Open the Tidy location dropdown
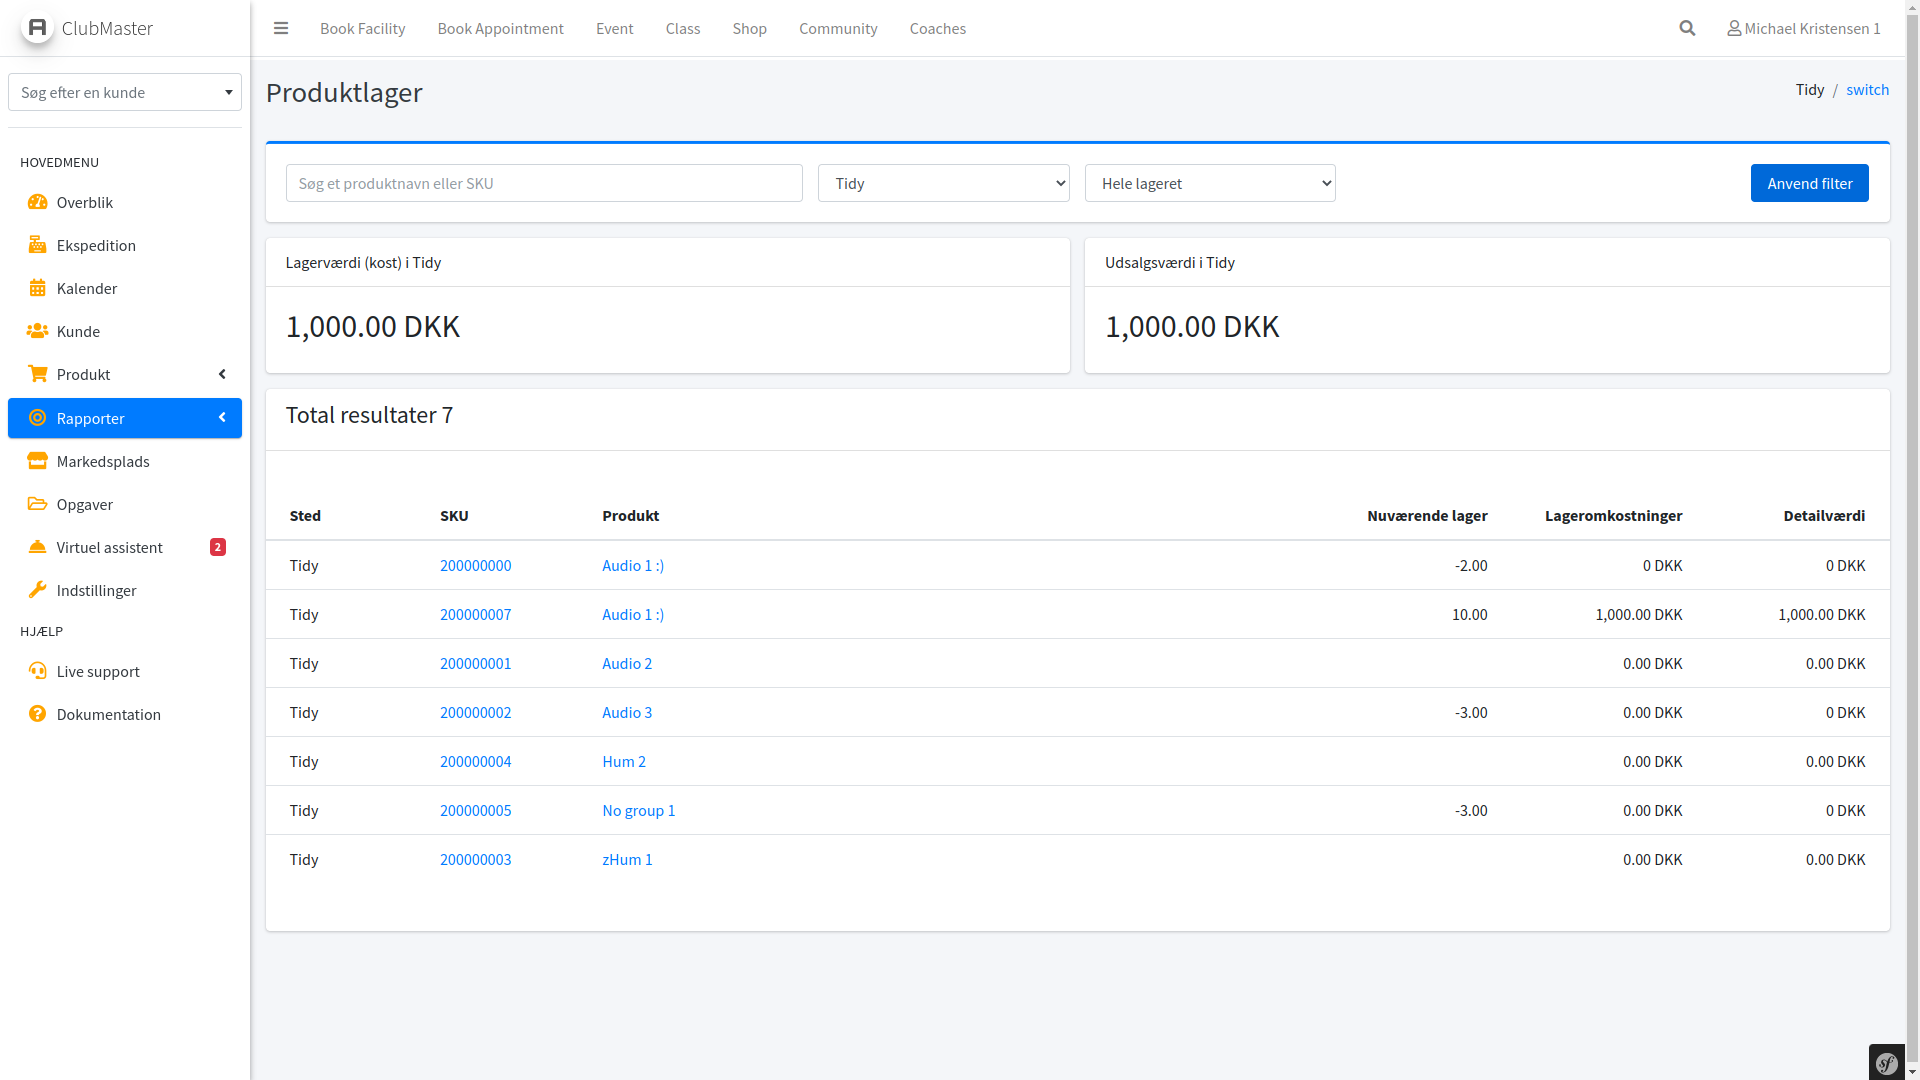 (x=943, y=183)
